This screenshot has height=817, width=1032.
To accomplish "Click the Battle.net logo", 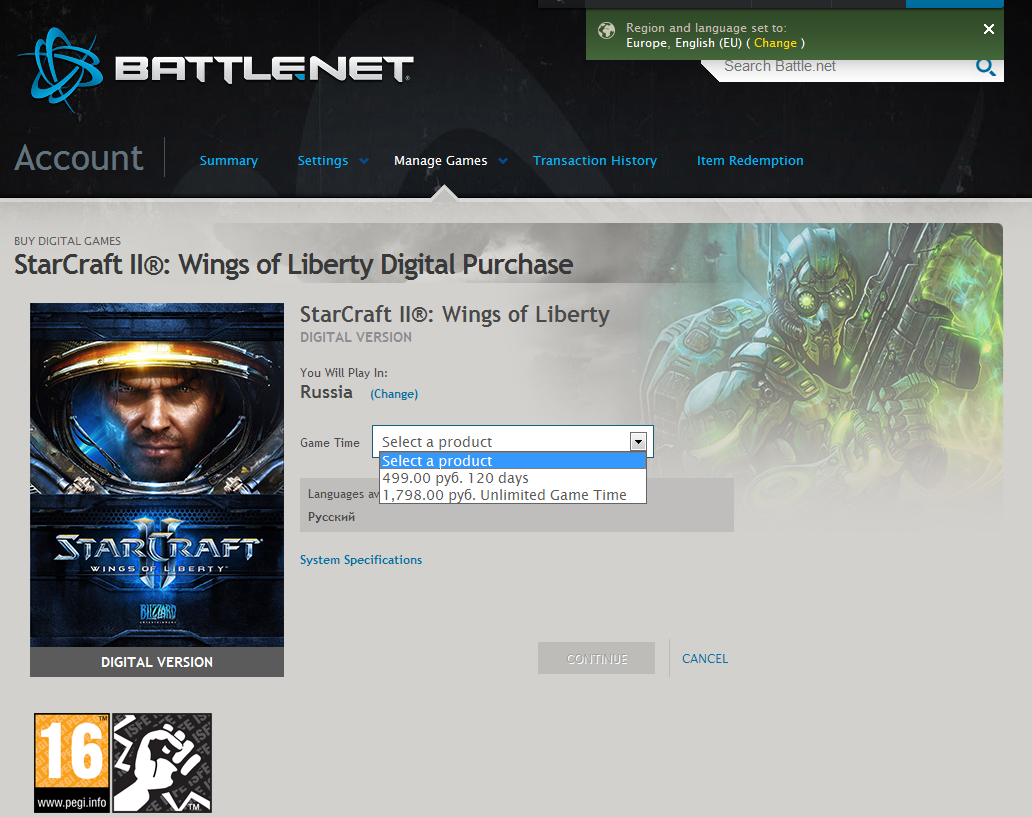I will pyautogui.click(x=216, y=70).
